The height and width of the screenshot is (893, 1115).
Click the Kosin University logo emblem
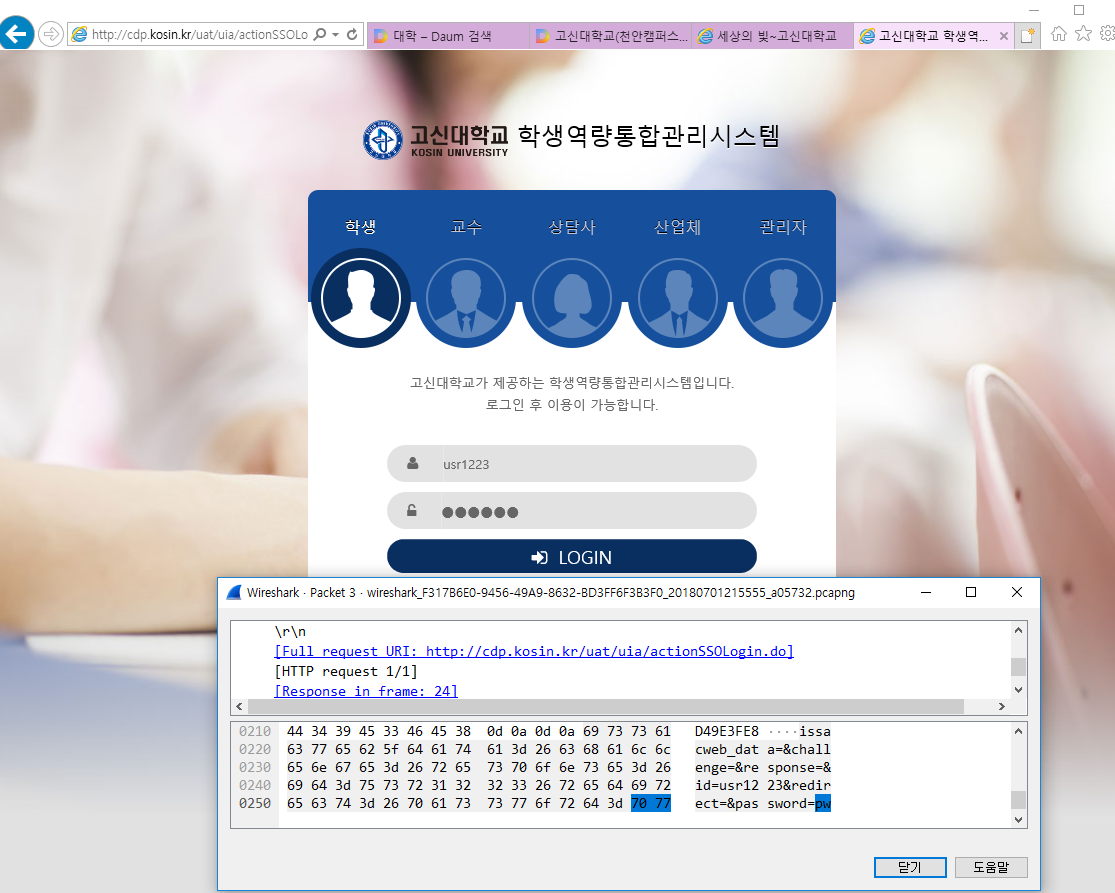tap(383, 139)
